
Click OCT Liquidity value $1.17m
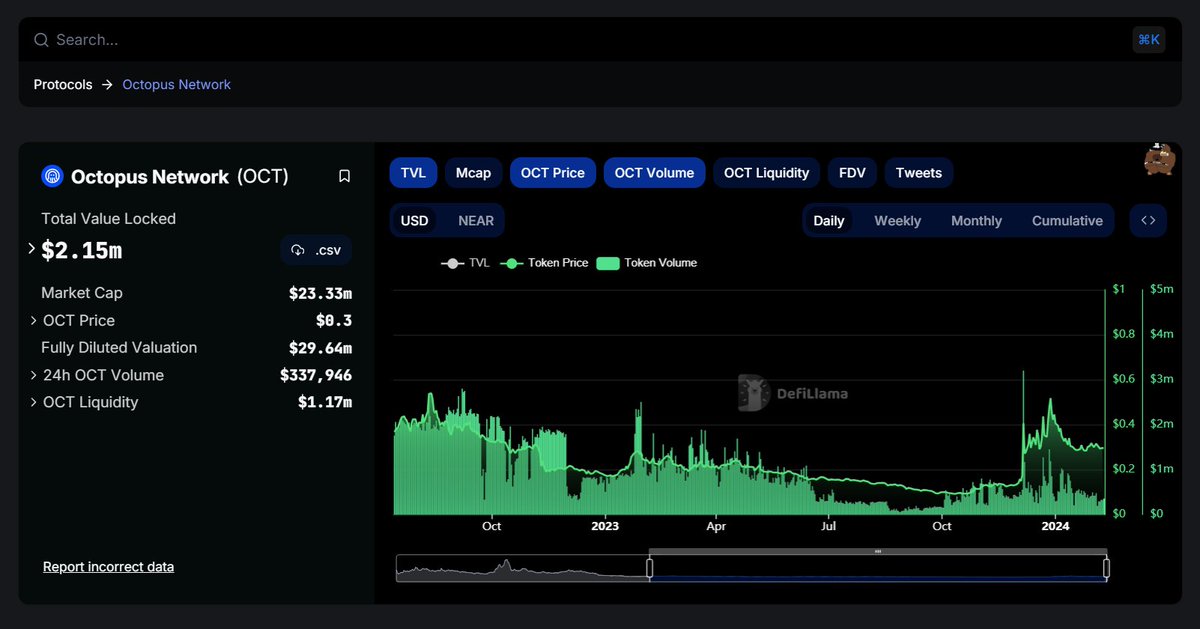pos(325,403)
